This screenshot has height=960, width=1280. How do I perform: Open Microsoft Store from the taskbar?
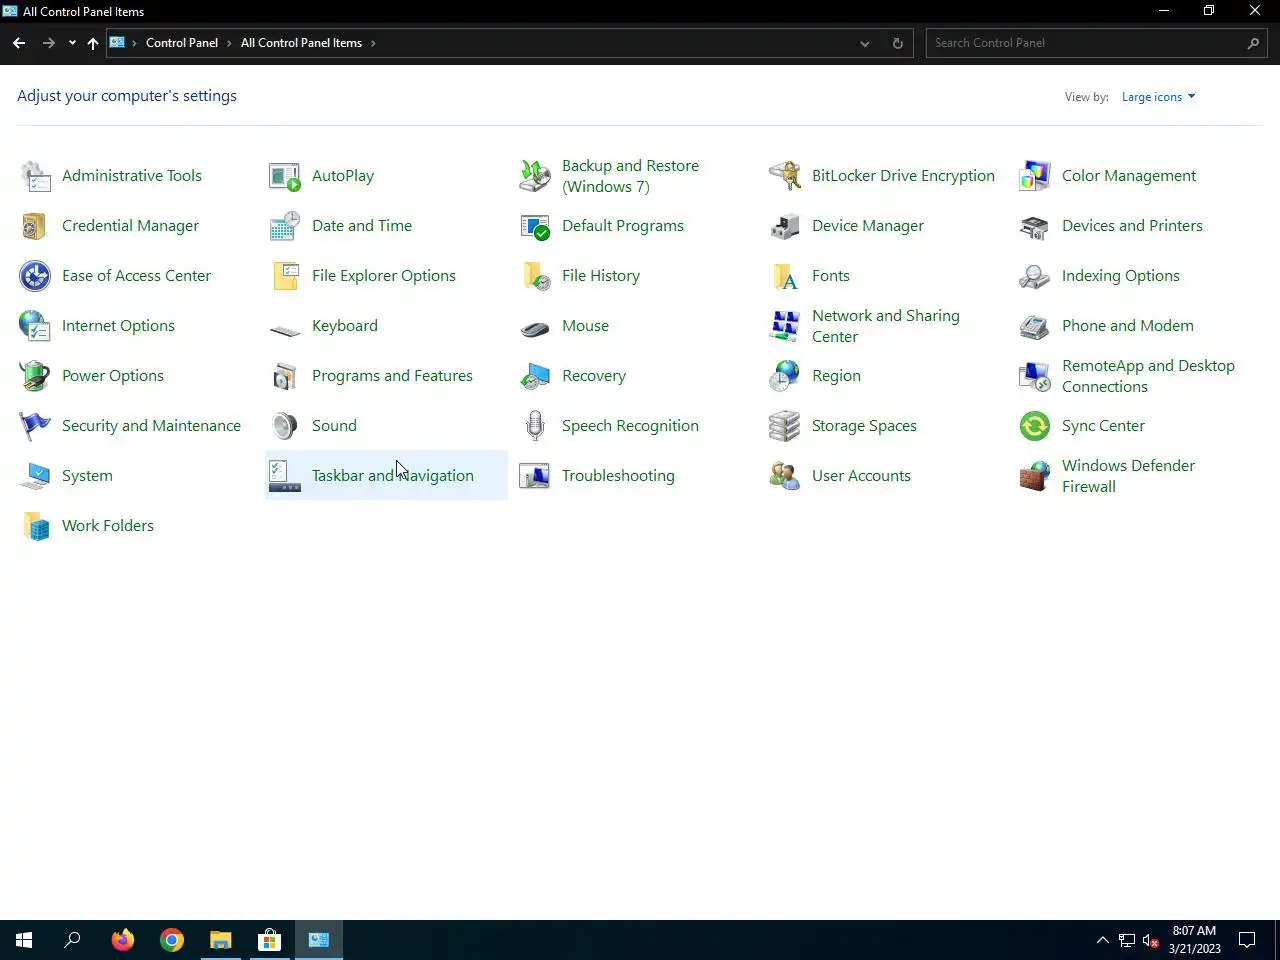269,940
